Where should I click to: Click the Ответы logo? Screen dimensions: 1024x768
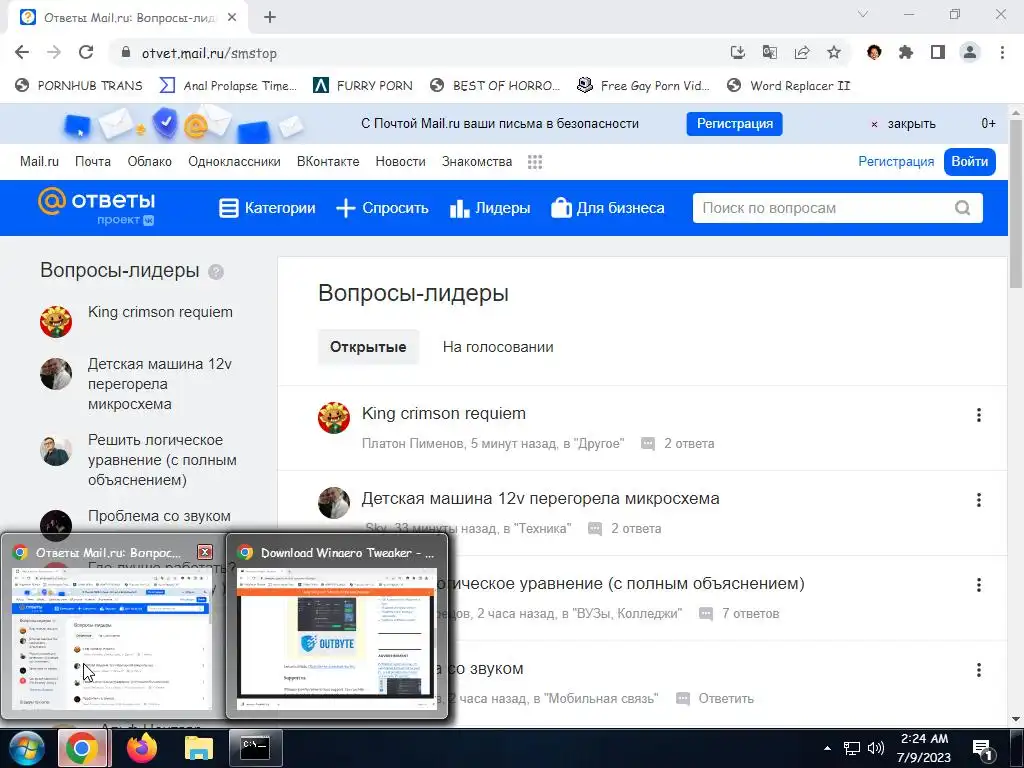(x=97, y=207)
